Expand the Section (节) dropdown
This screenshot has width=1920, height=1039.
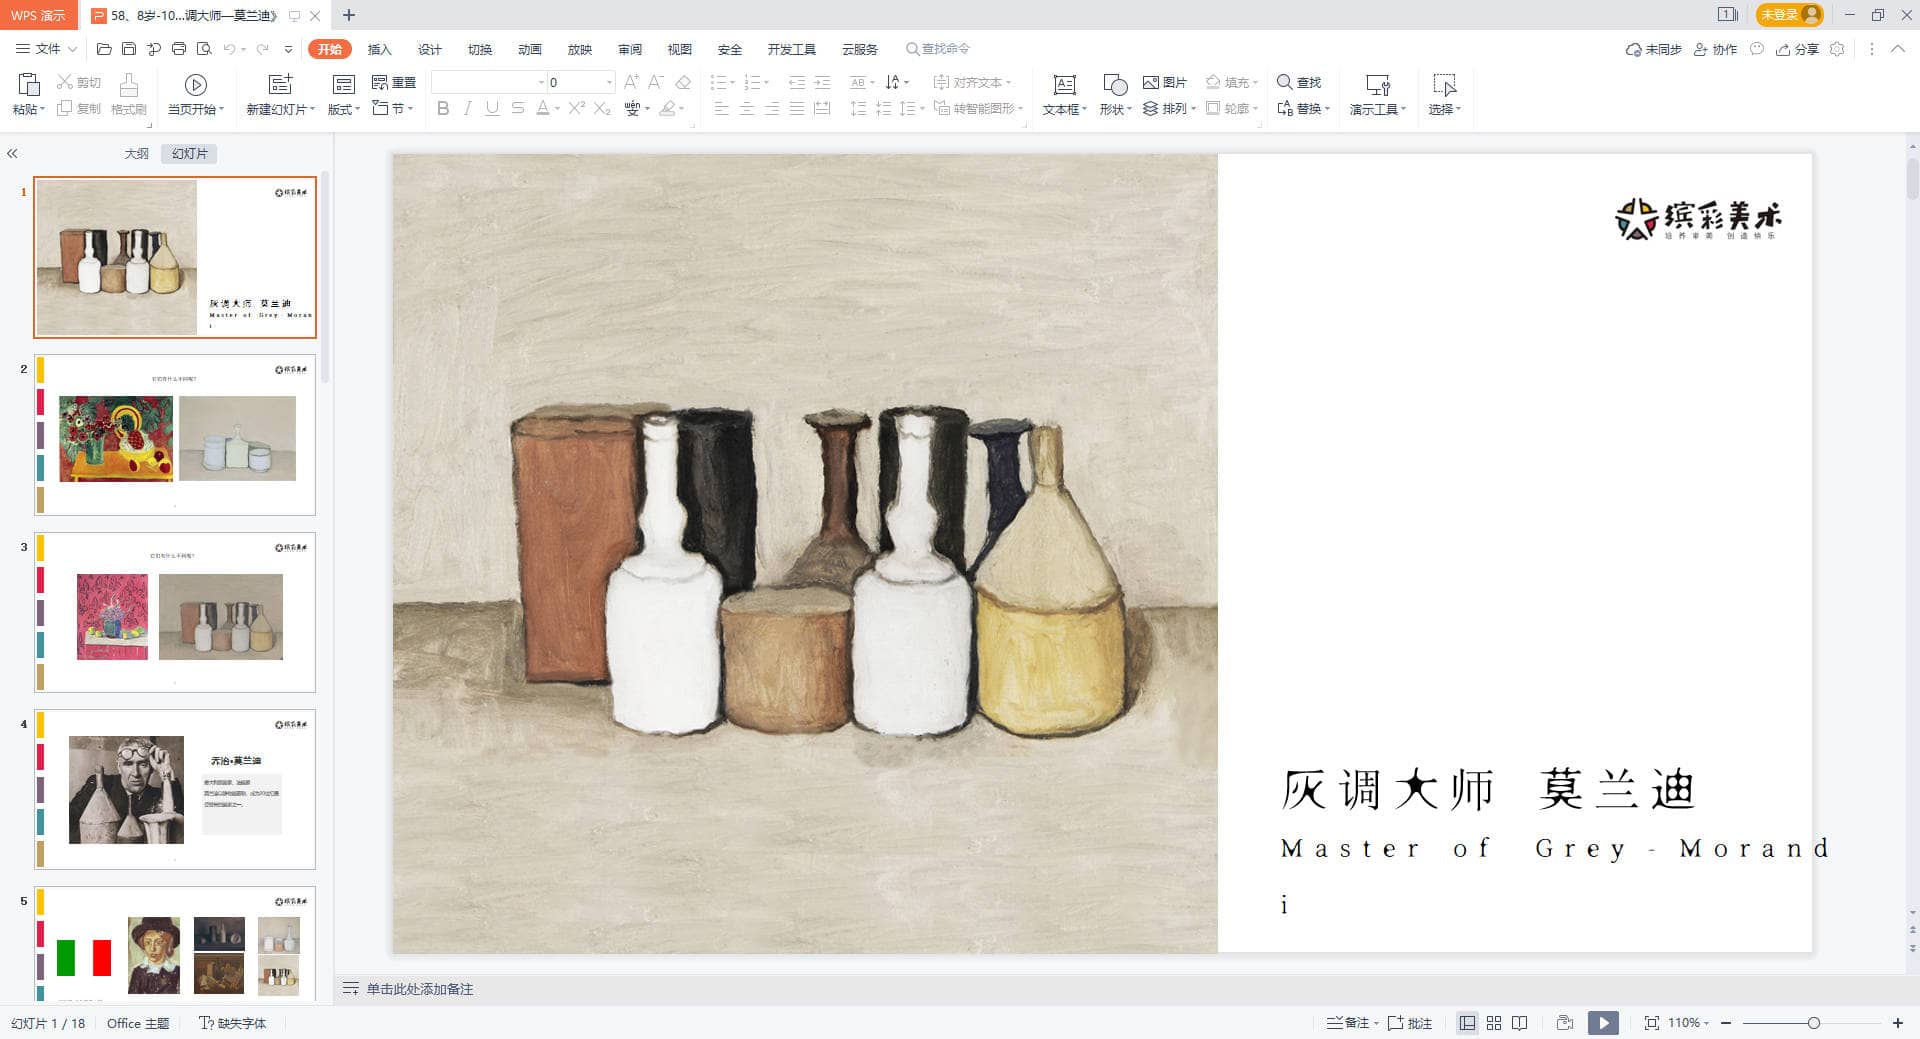pos(393,108)
